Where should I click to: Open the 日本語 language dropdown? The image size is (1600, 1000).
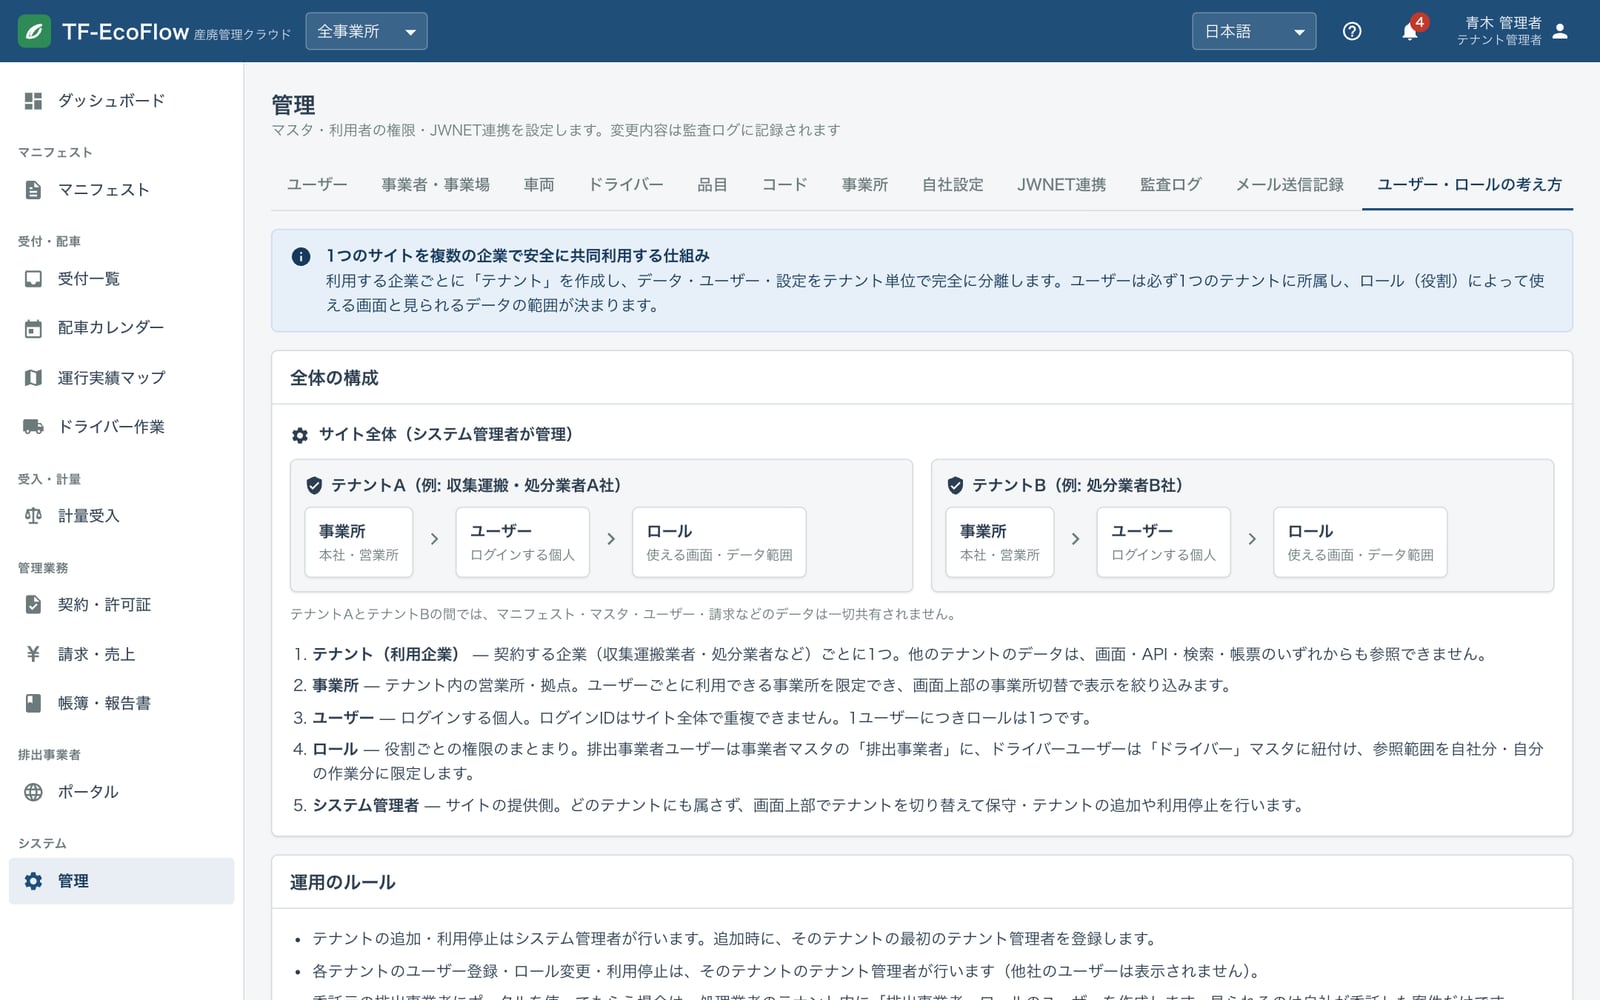(x=1254, y=31)
